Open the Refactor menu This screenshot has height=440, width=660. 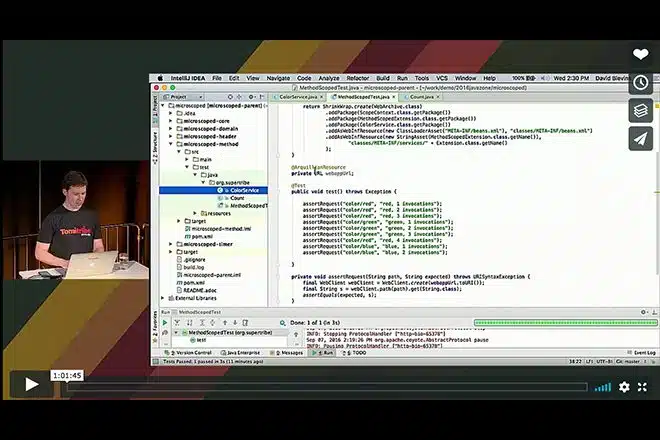358,78
